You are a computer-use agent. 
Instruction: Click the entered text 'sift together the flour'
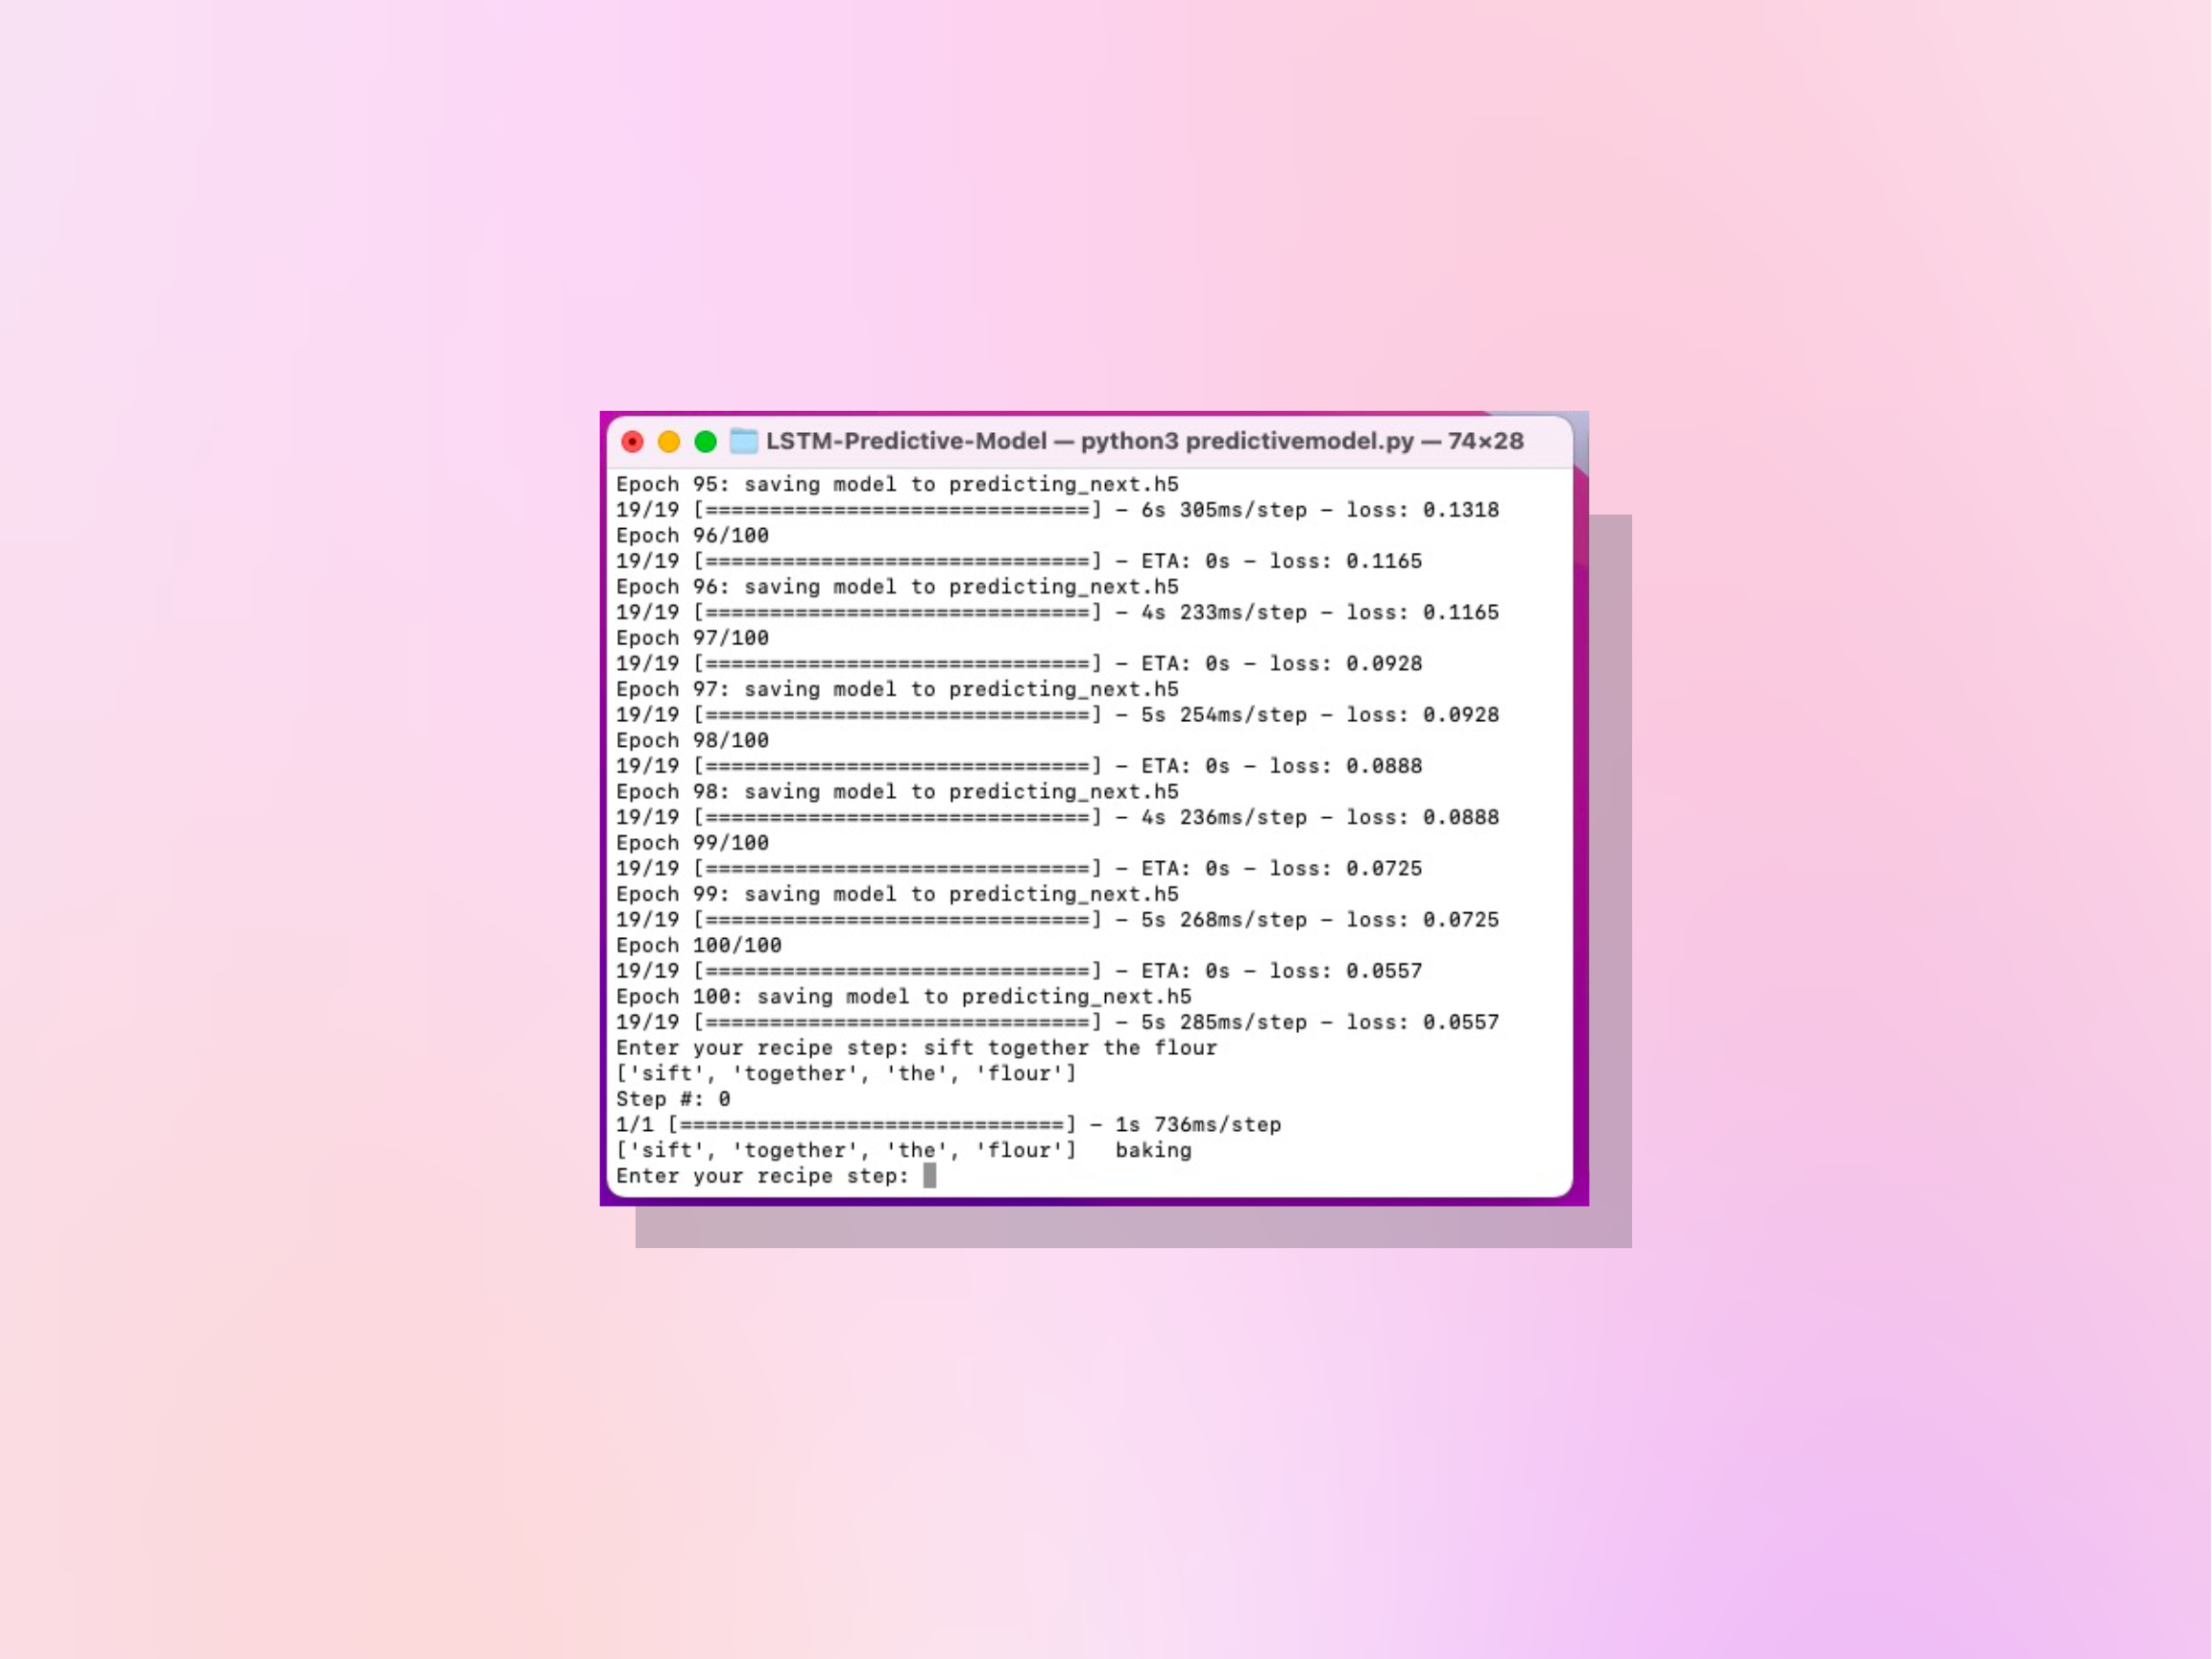click(1069, 1047)
